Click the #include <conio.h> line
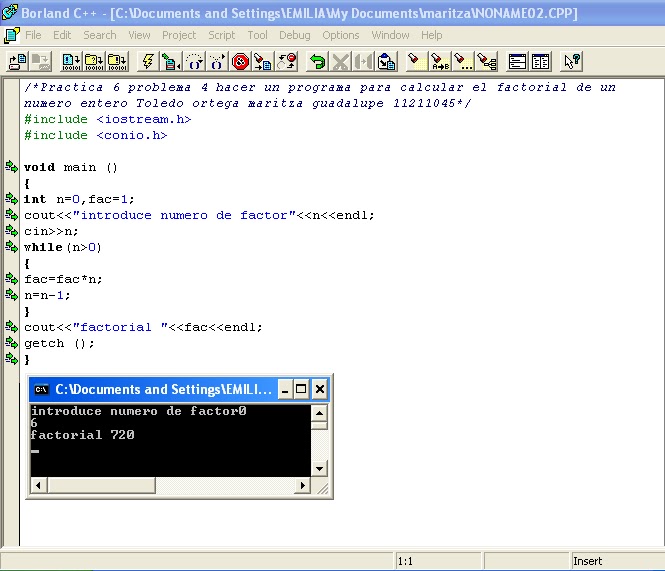 tap(96, 135)
